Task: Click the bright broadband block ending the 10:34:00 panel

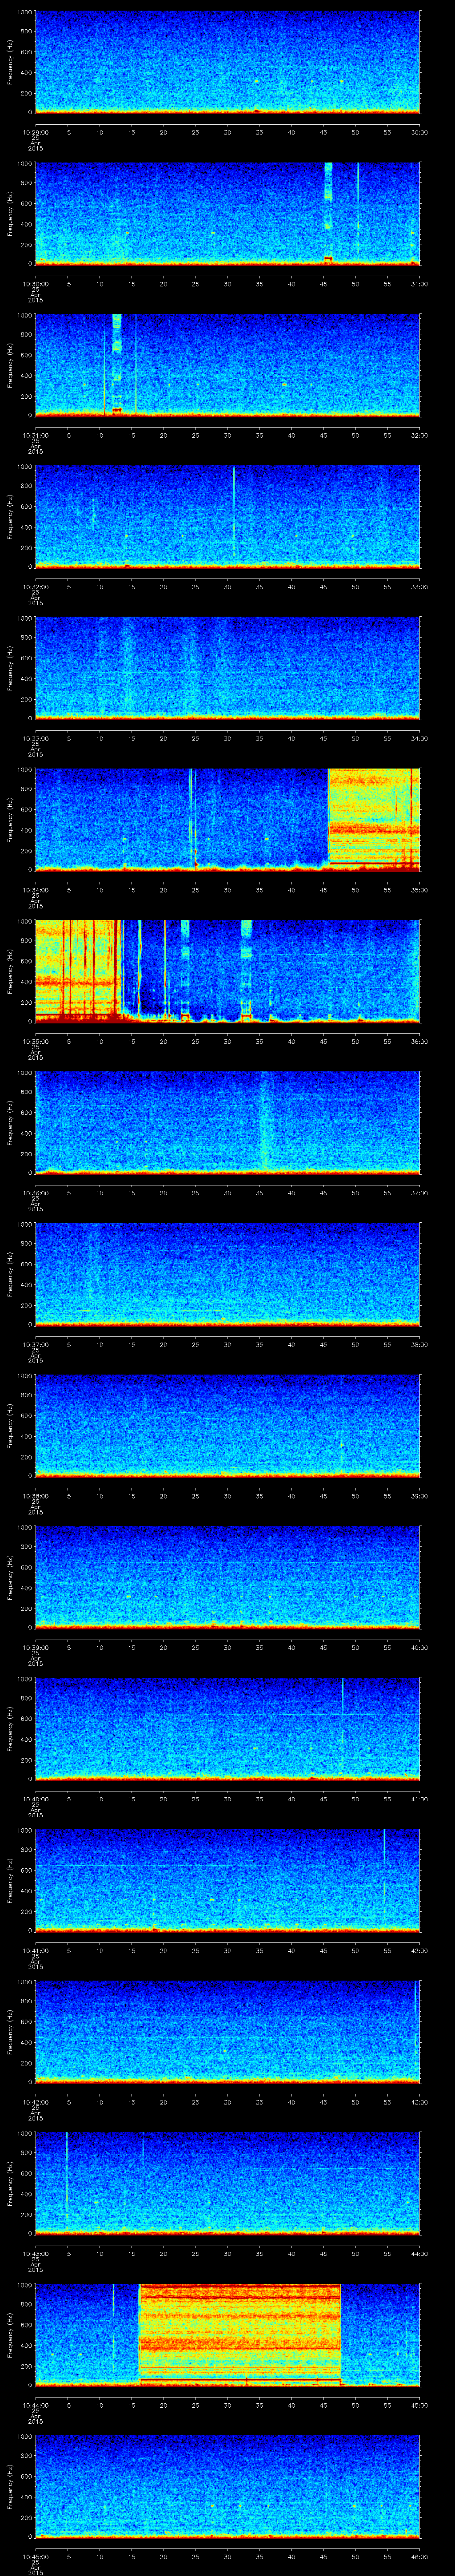Action: click(x=374, y=820)
